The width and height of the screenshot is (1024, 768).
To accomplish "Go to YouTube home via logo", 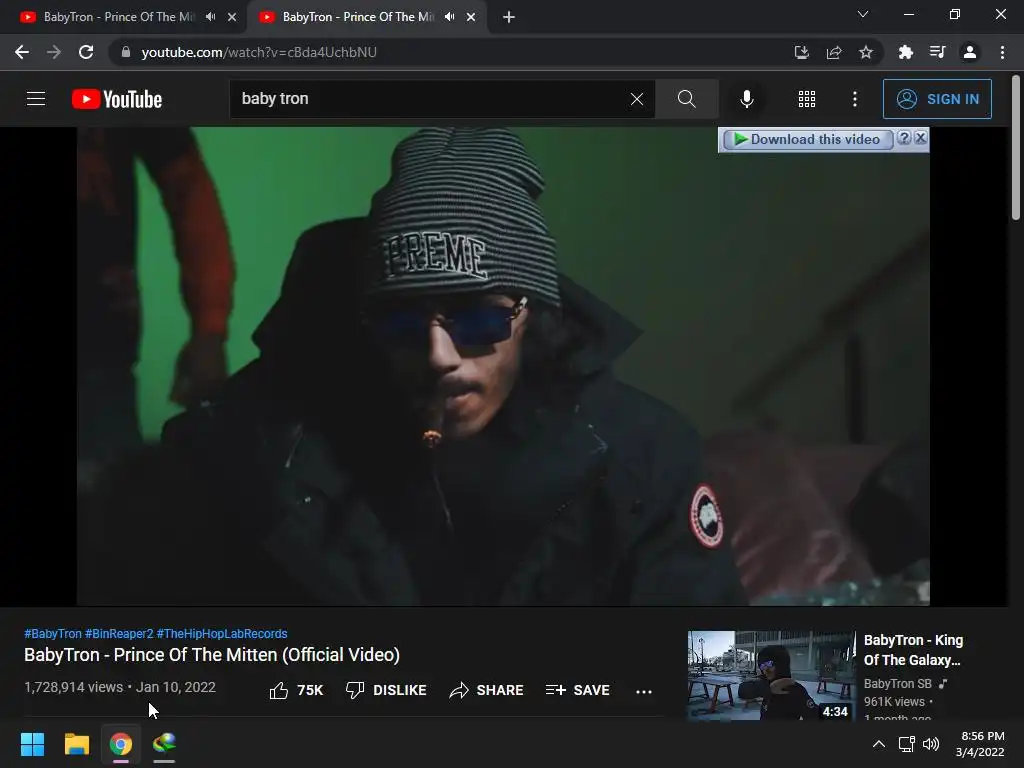I will [117, 99].
